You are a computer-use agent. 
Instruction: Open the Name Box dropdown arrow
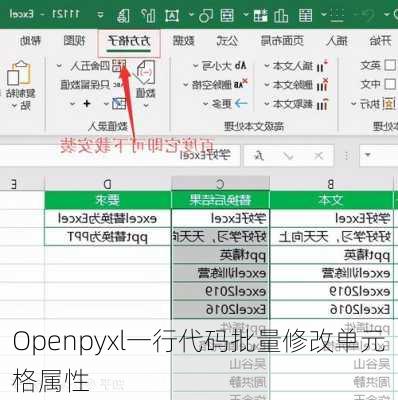pyautogui.click(x=368, y=155)
